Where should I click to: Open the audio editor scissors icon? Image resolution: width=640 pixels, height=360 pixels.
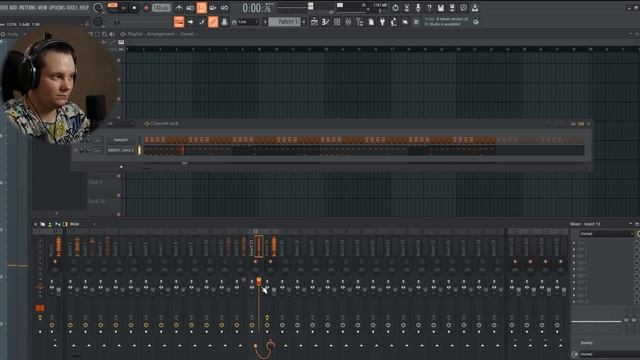(x=407, y=8)
